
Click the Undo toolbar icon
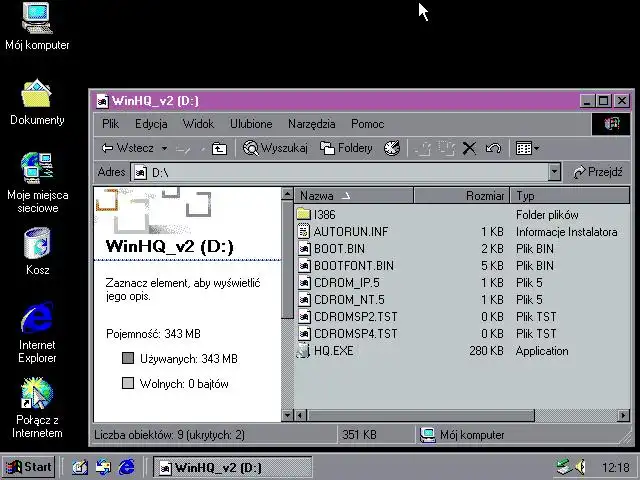(x=493, y=148)
